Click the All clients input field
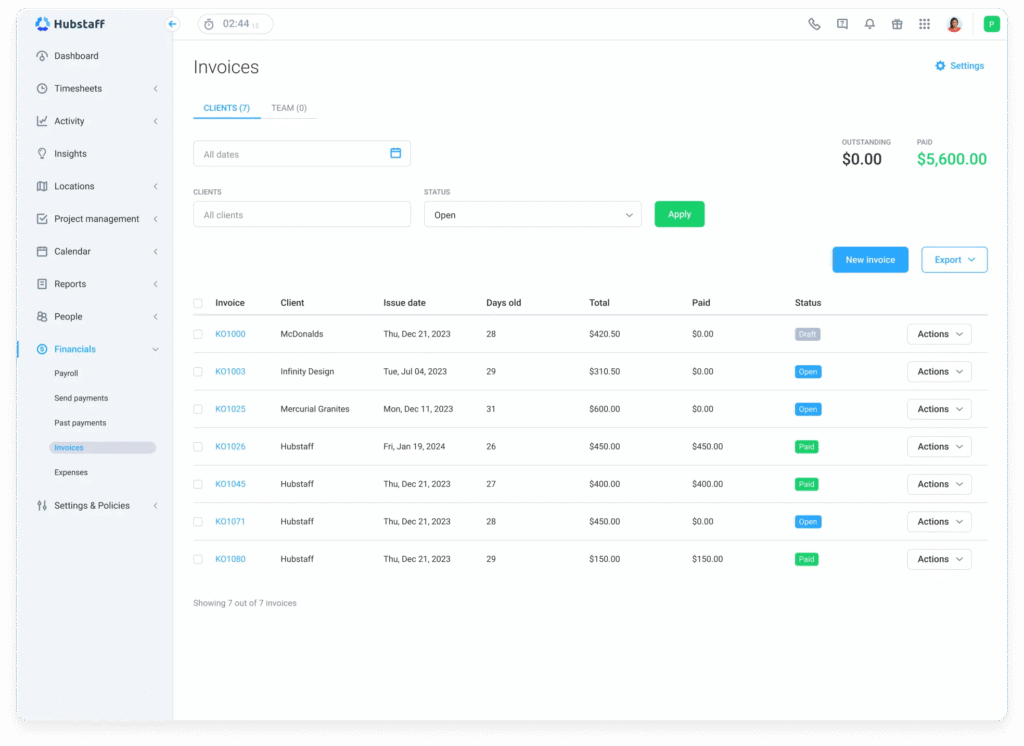 [301, 215]
